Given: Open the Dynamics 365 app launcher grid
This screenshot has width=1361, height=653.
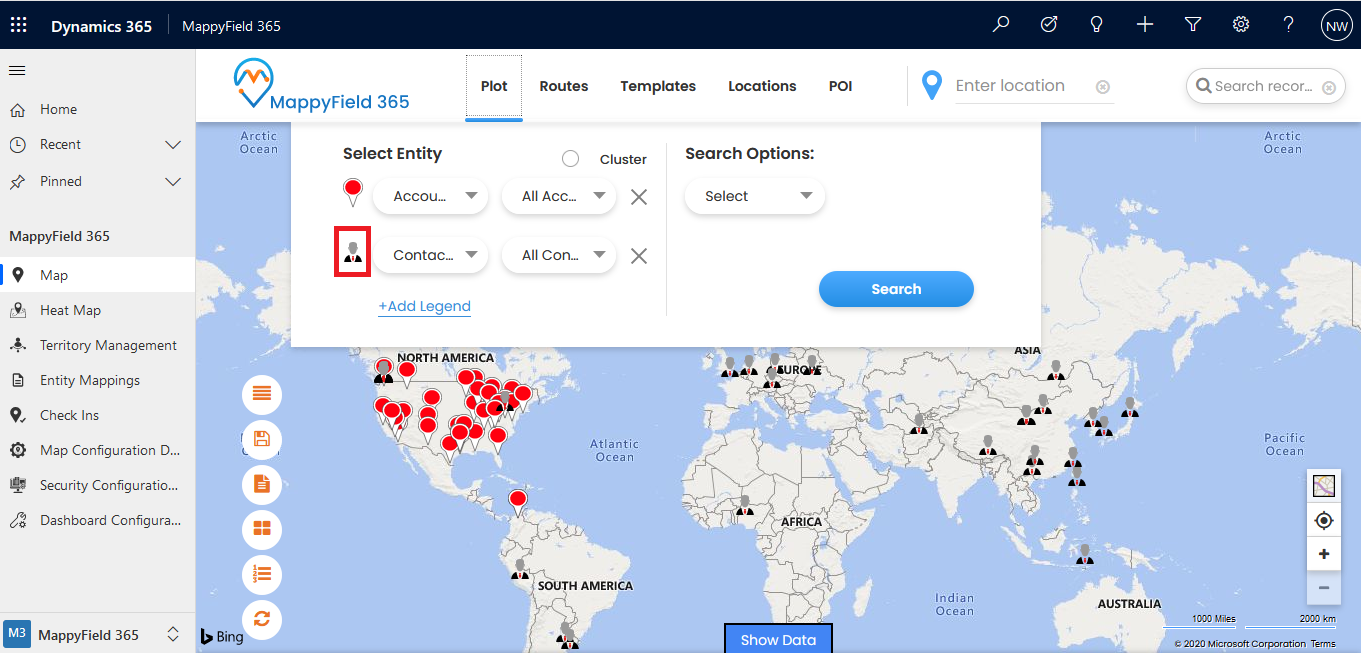Looking at the screenshot, I should (19, 25).
